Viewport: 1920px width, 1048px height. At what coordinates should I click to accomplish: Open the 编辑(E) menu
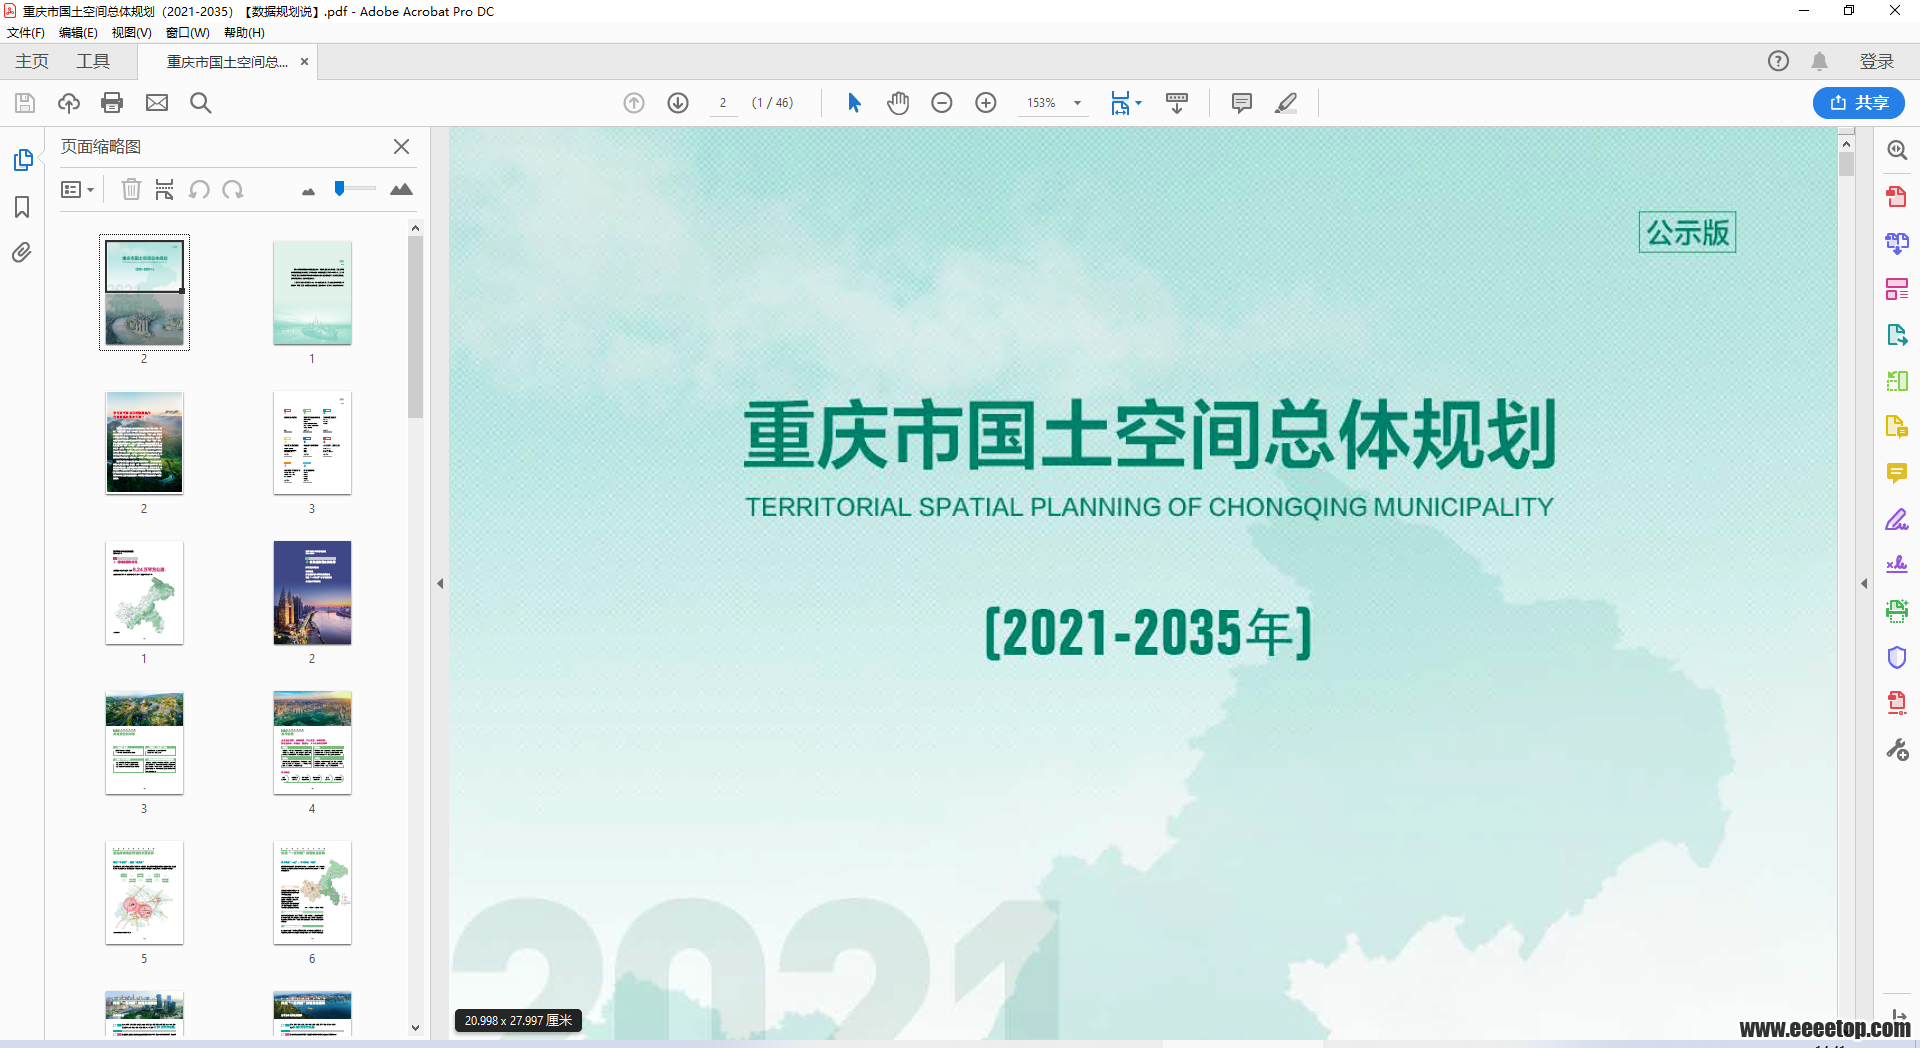(x=79, y=33)
